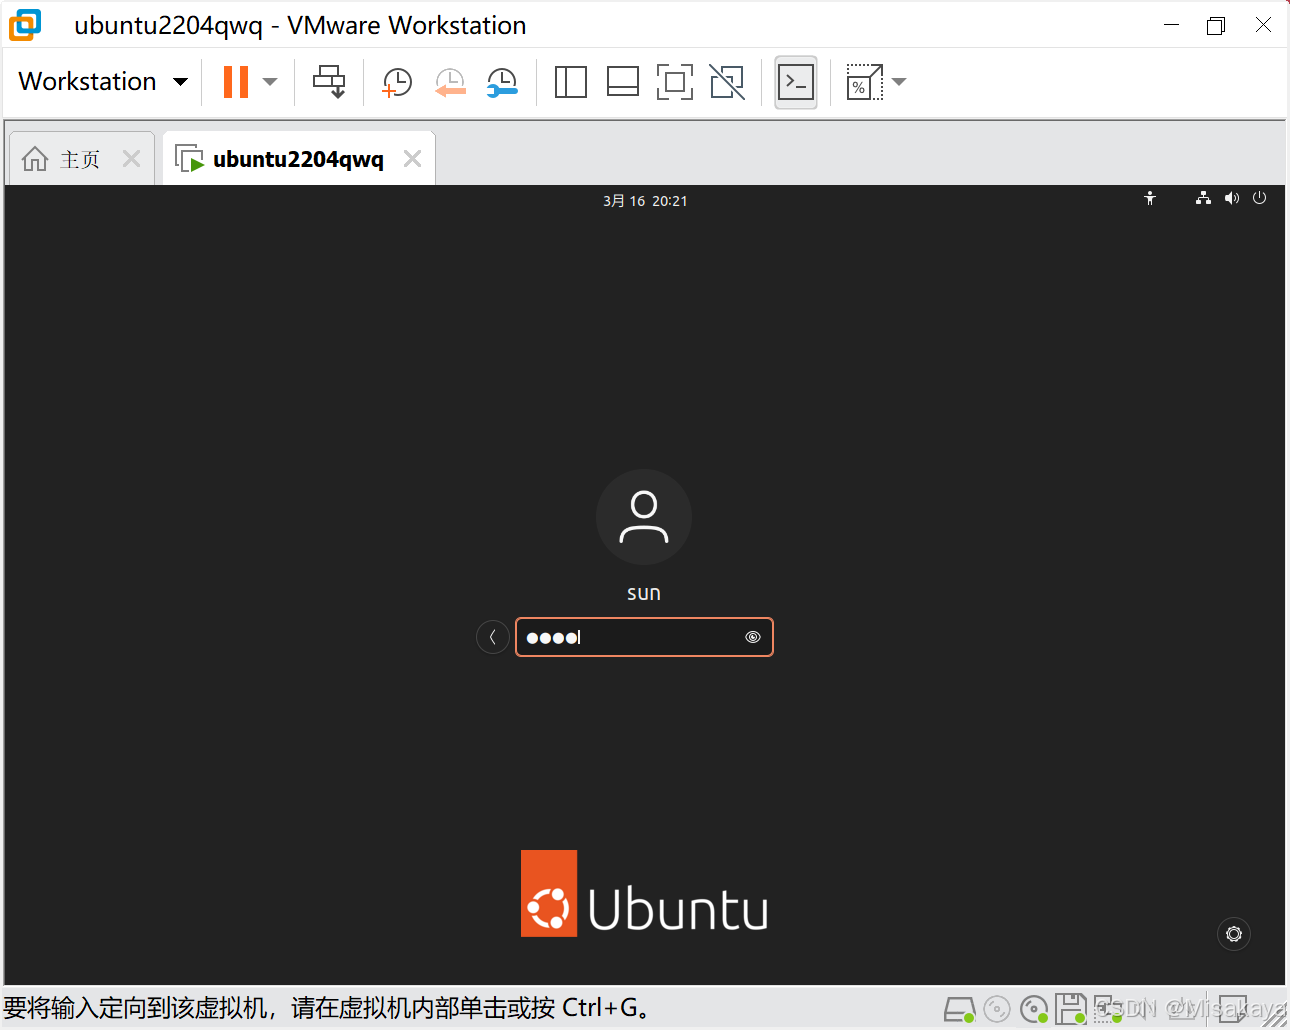Click the sun user avatar
This screenshot has height=1030, width=1290.
point(644,517)
